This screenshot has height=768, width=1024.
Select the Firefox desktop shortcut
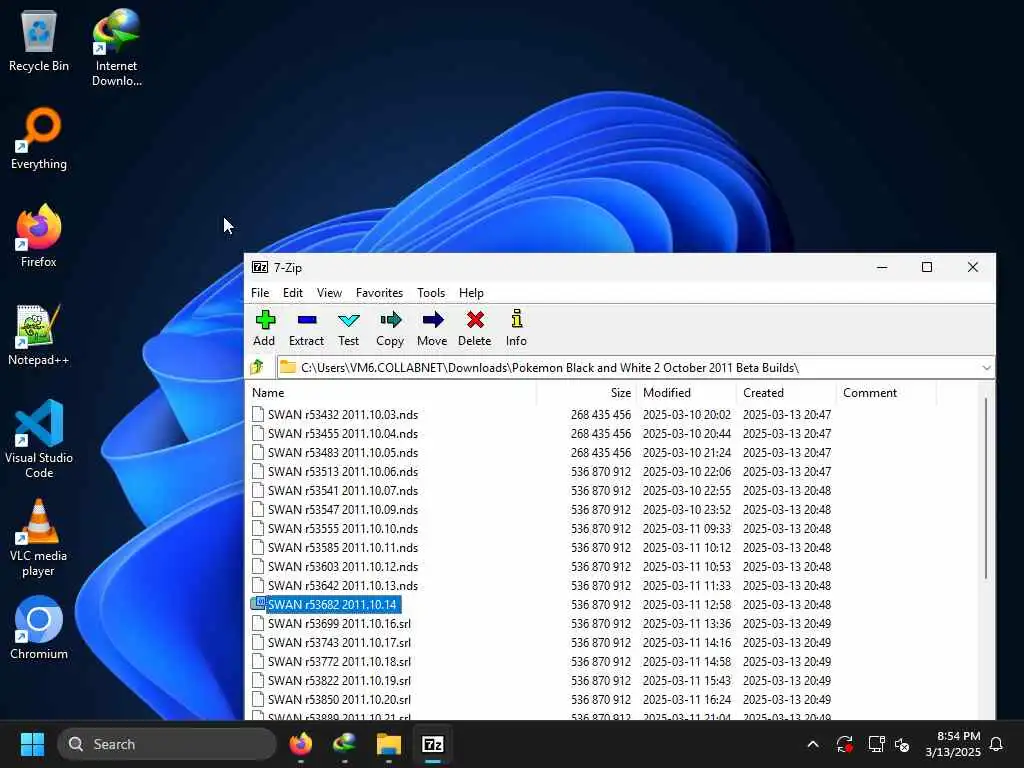pyautogui.click(x=39, y=236)
